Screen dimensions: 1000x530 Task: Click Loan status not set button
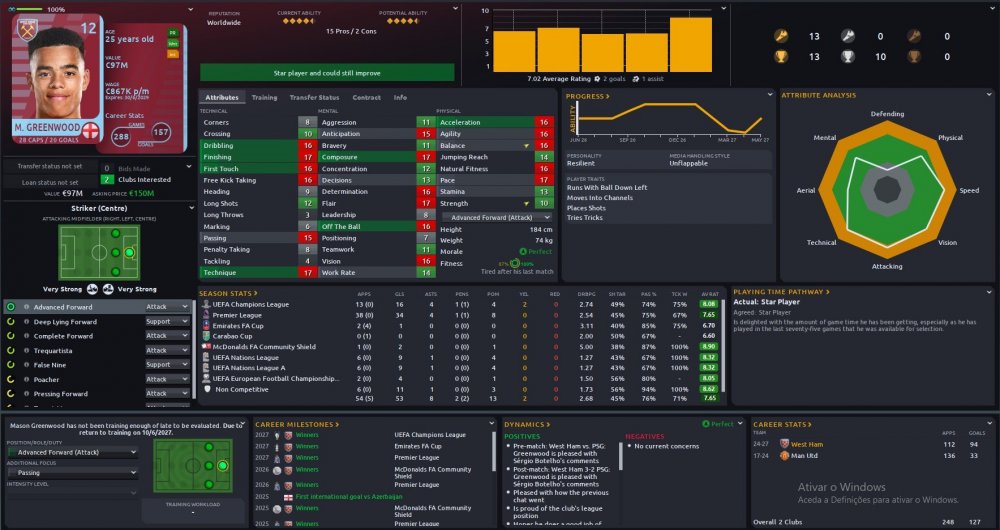[x=50, y=182]
